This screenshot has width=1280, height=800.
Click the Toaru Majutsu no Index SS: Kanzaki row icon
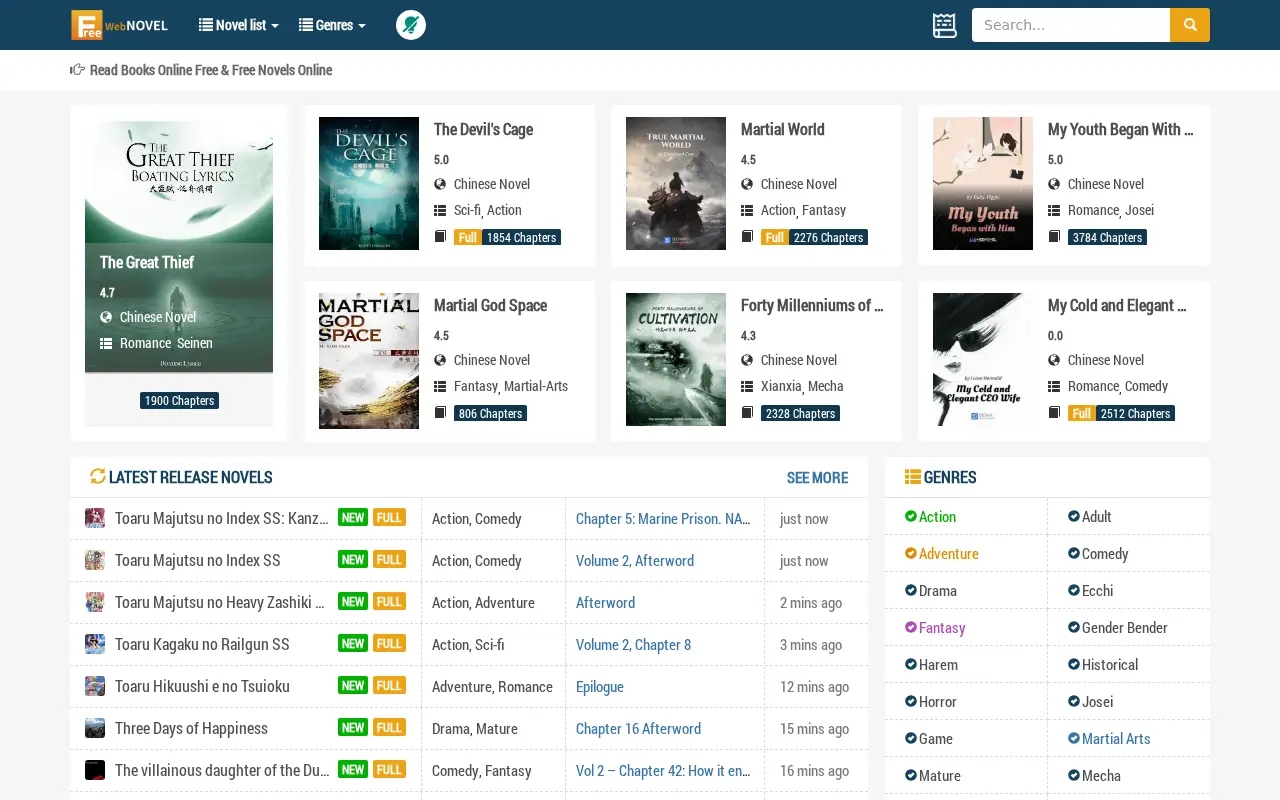point(95,518)
